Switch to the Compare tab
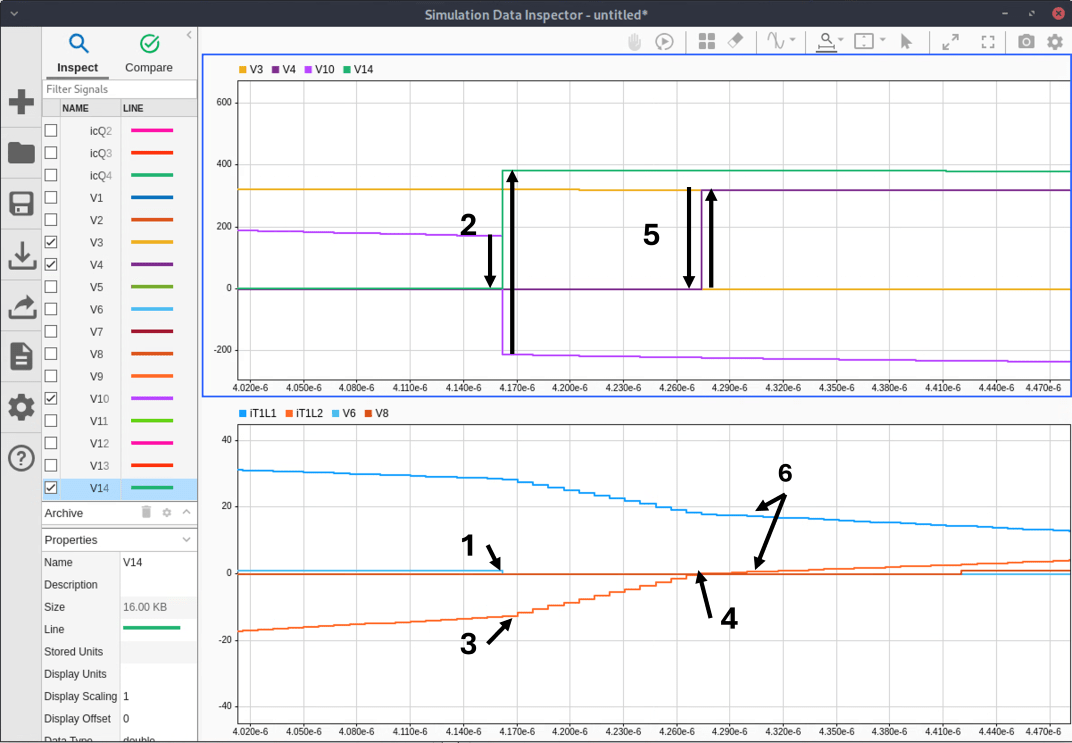The image size is (1072, 743). point(149,53)
